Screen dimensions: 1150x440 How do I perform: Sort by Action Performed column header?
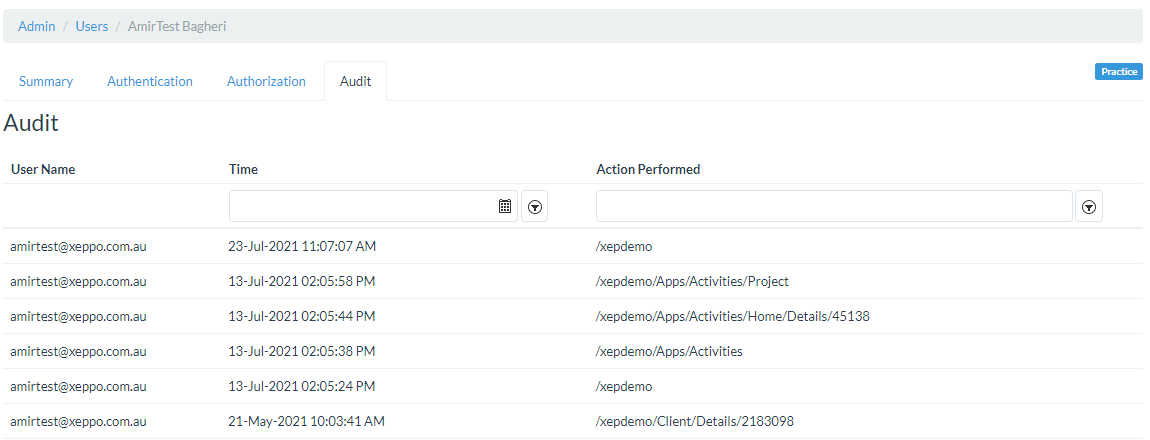(x=648, y=169)
